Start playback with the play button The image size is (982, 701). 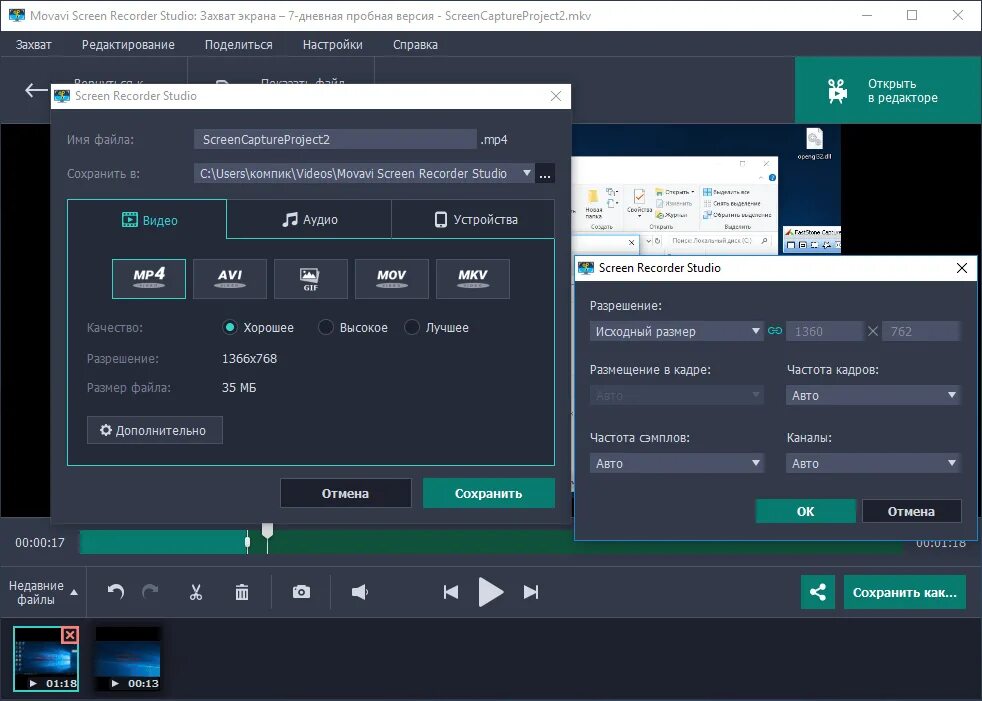pyautogui.click(x=490, y=592)
